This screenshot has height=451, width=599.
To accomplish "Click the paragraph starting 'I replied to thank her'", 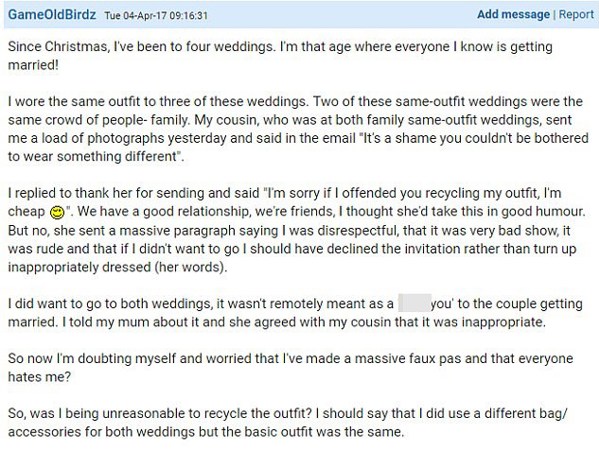I will click(x=296, y=230).
